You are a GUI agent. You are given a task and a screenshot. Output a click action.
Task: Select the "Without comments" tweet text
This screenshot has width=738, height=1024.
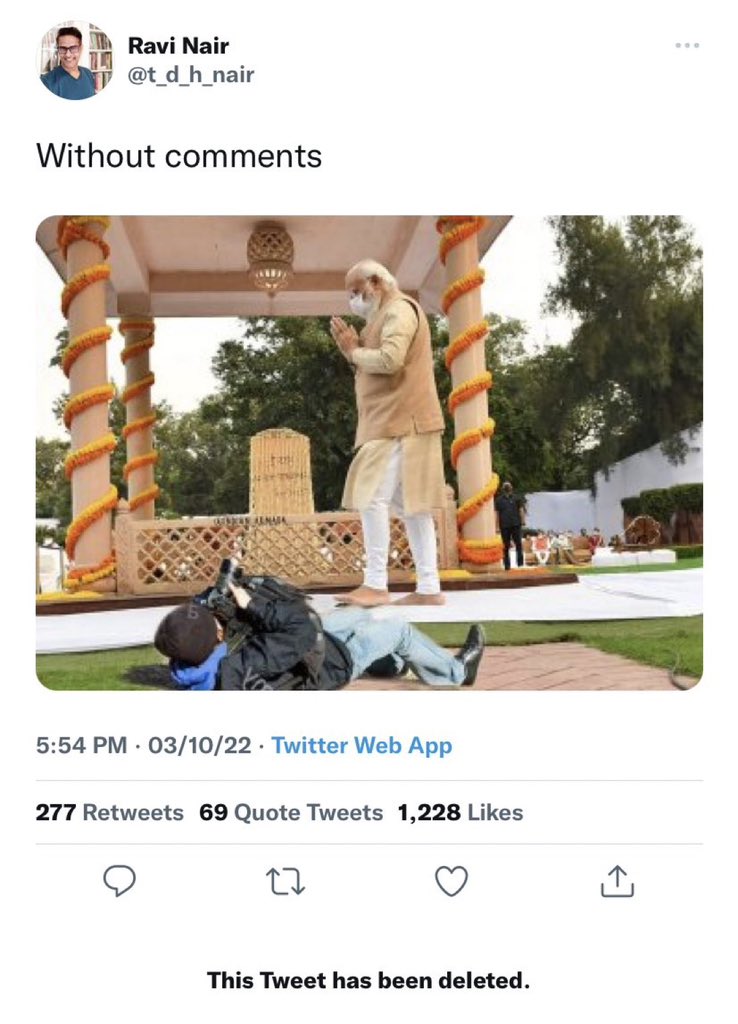click(x=179, y=156)
